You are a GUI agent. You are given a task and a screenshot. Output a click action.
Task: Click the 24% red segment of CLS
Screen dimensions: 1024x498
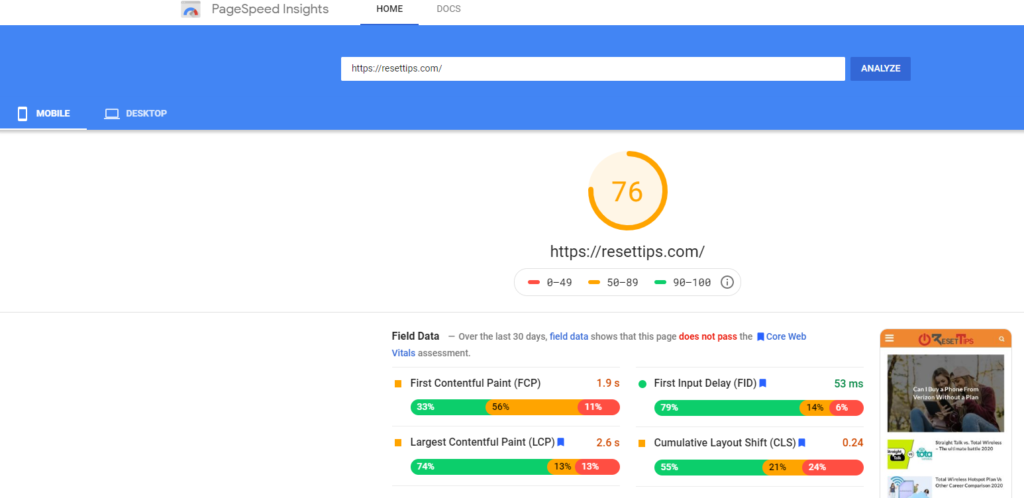click(x=834, y=467)
